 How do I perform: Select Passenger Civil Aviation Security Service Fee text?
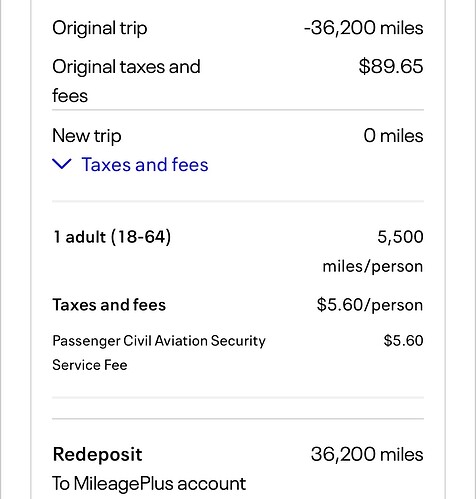click(x=159, y=353)
